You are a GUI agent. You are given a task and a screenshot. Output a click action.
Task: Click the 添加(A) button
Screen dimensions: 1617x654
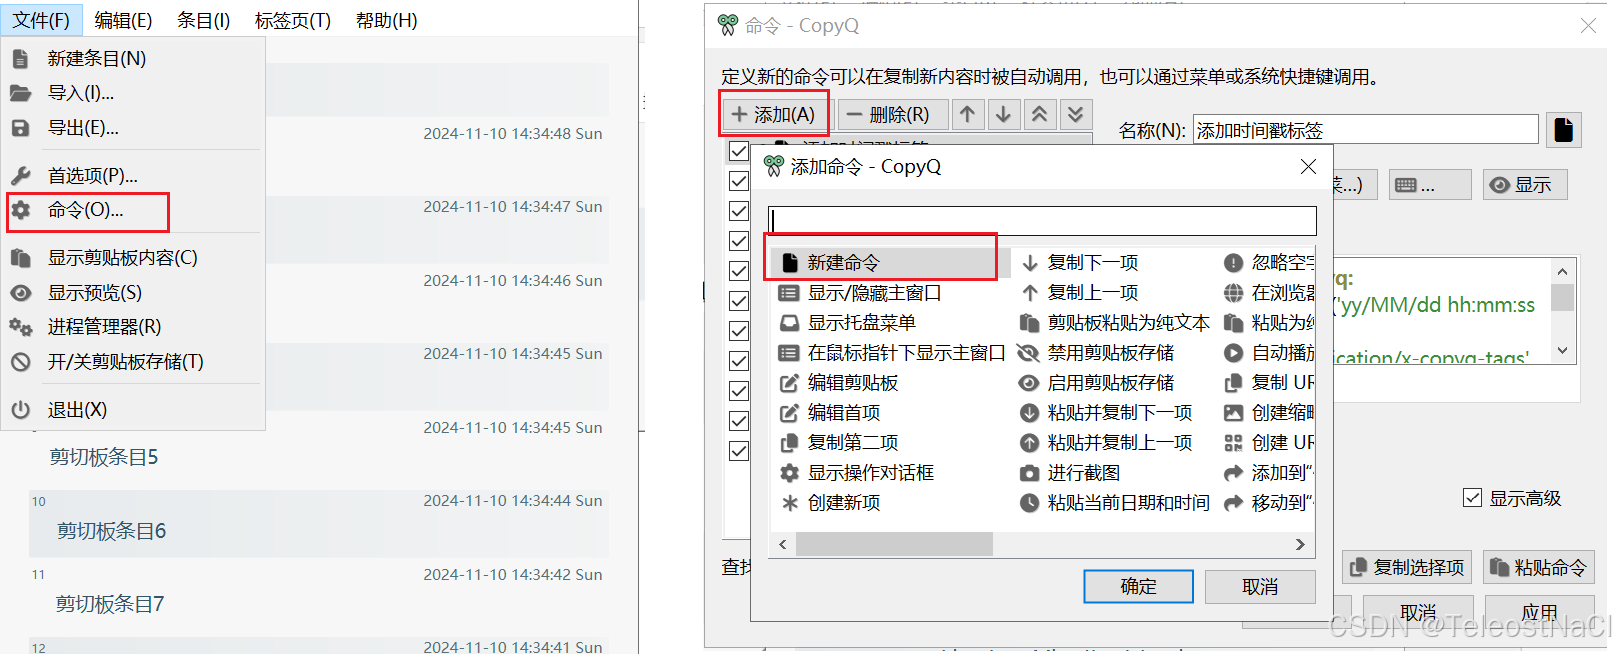click(x=774, y=114)
